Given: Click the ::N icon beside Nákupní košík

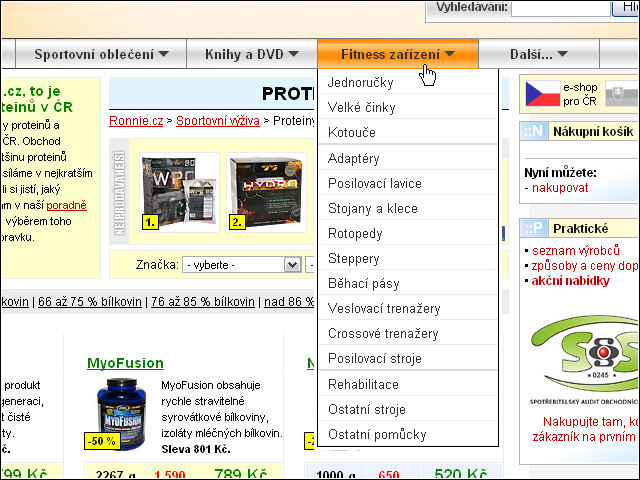Looking at the screenshot, I should coord(533,131).
